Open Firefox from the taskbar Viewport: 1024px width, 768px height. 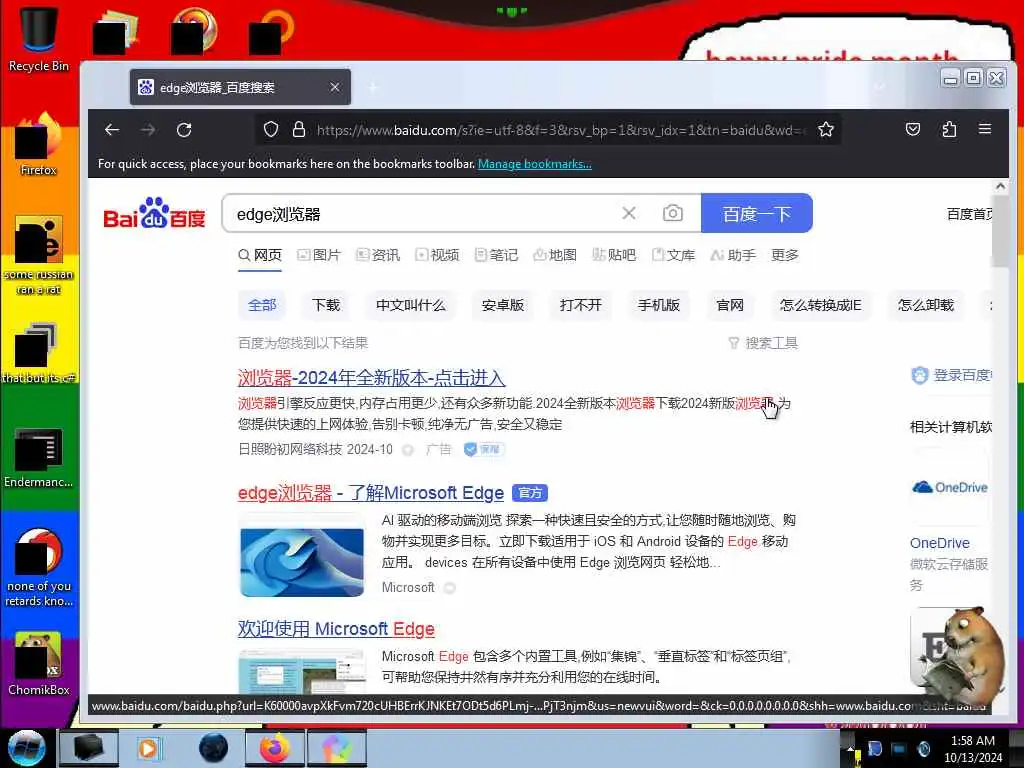tap(275, 748)
